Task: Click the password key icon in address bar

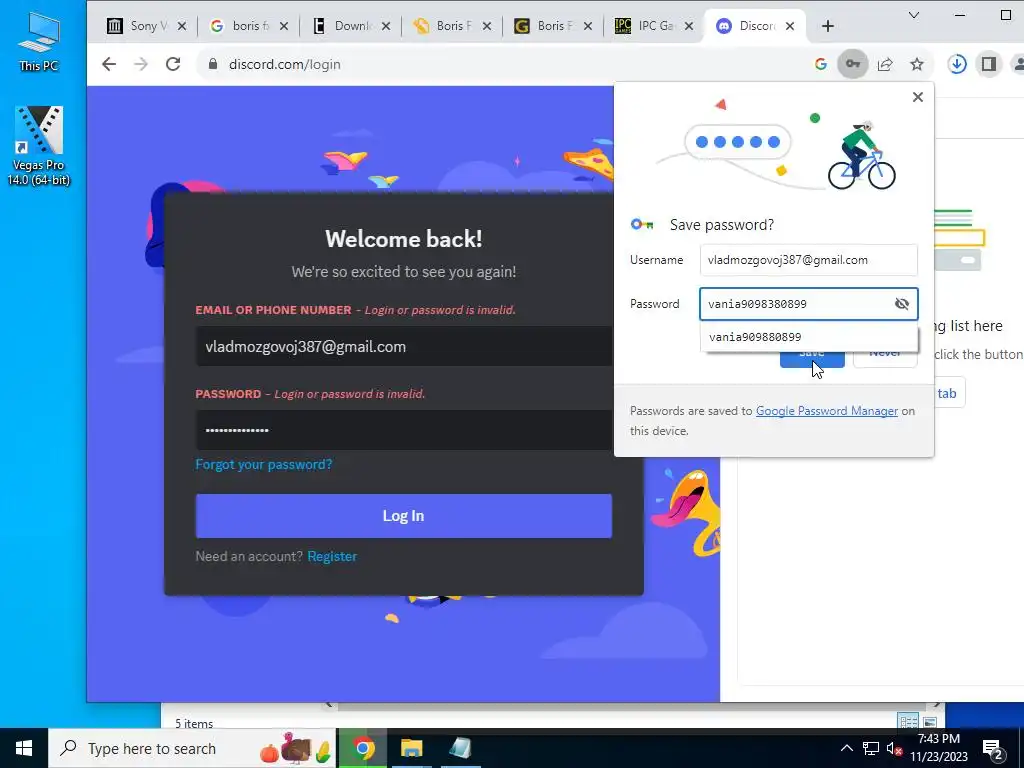Action: point(852,64)
